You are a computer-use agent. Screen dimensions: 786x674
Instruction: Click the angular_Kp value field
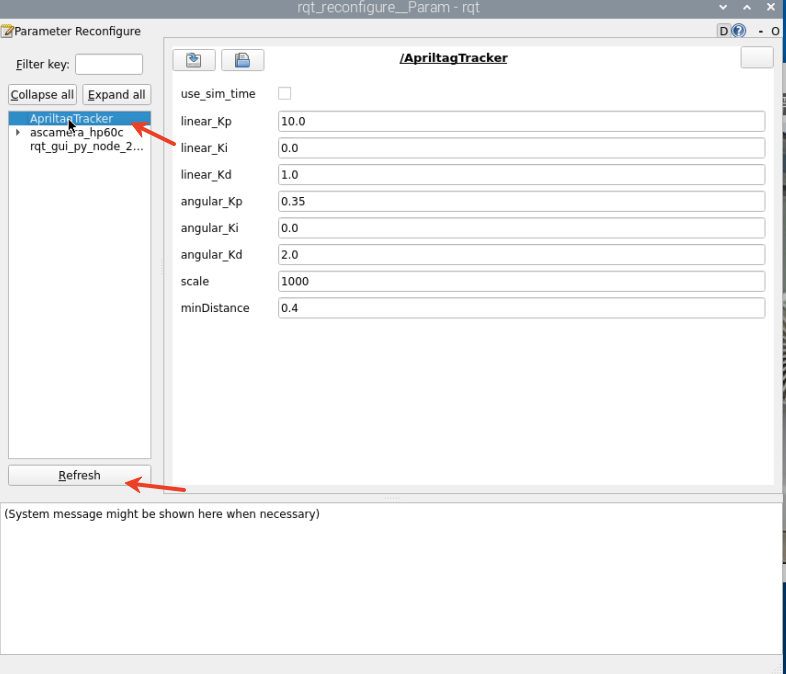coord(521,201)
